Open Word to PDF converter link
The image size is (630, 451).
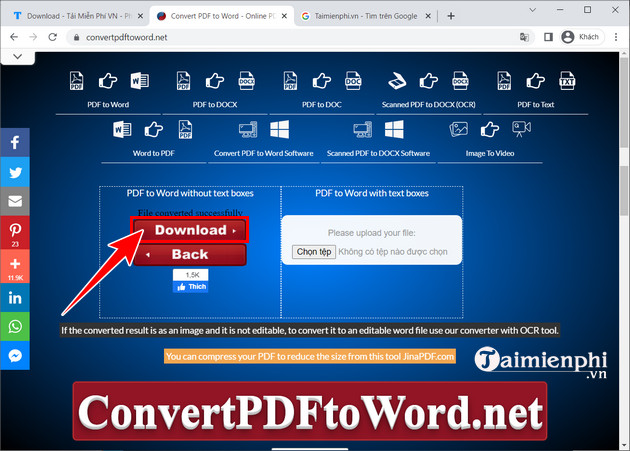click(x=153, y=153)
